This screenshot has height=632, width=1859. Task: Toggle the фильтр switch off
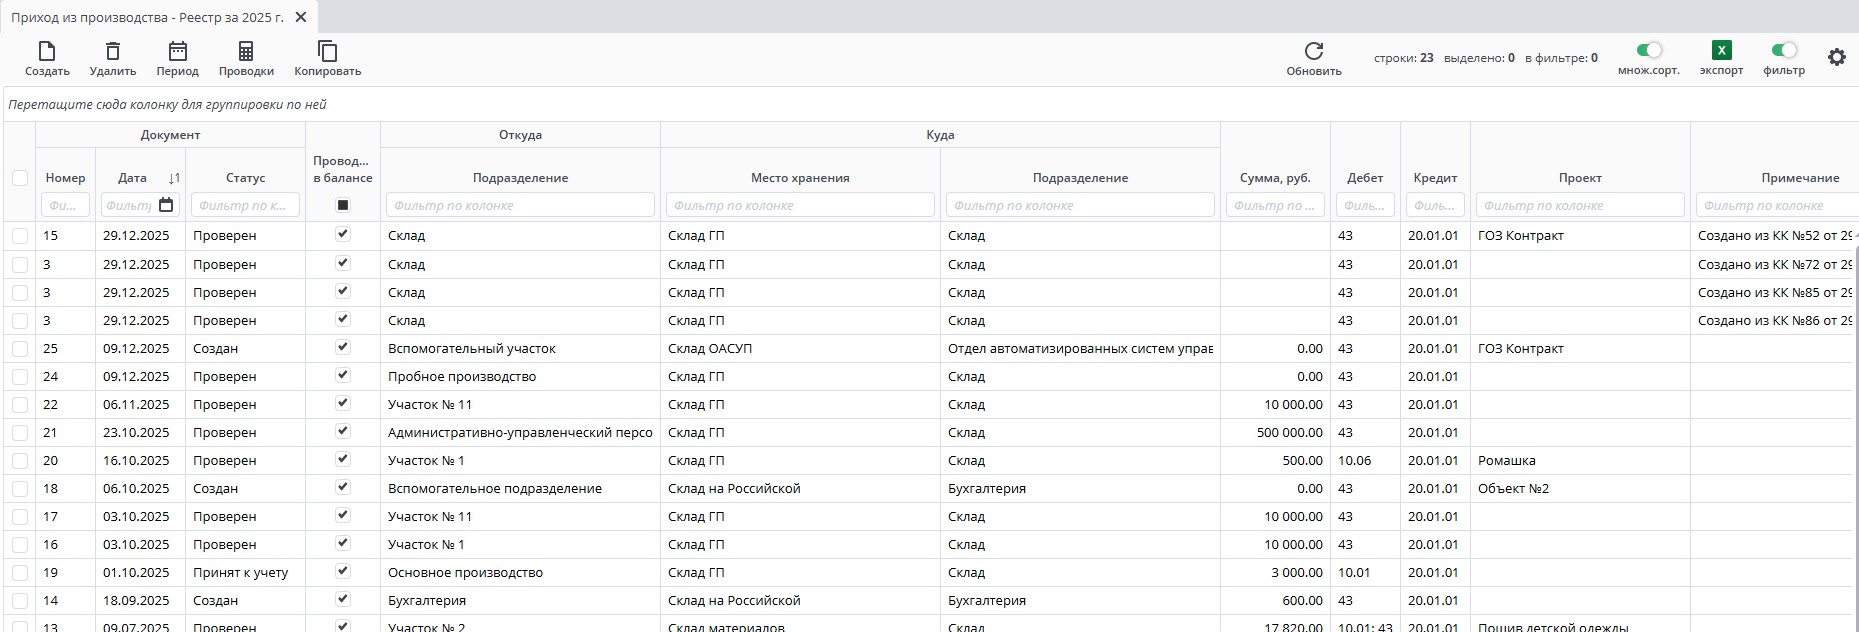click(1784, 50)
